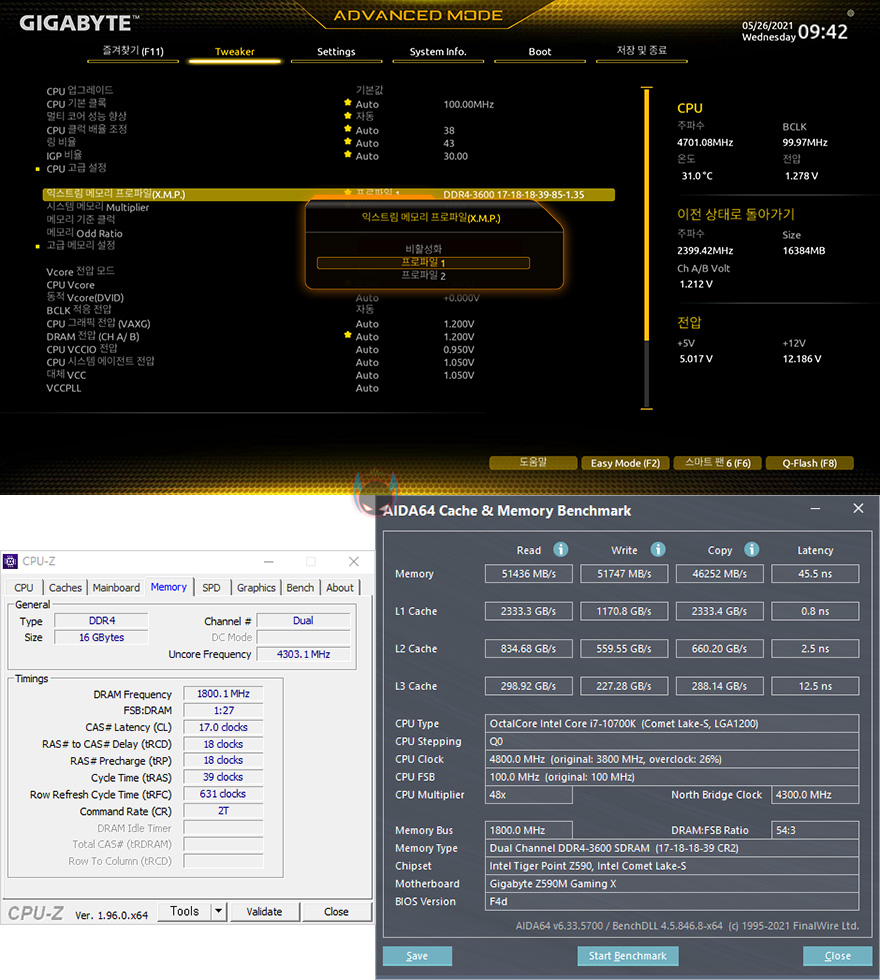Click the Motherboard Gigabyte Z590M Gaming X field
The height and width of the screenshot is (980, 880).
click(671, 884)
